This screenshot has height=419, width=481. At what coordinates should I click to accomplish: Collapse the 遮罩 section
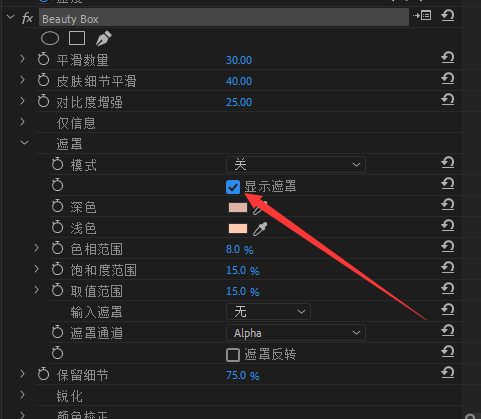pyautogui.click(x=24, y=143)
